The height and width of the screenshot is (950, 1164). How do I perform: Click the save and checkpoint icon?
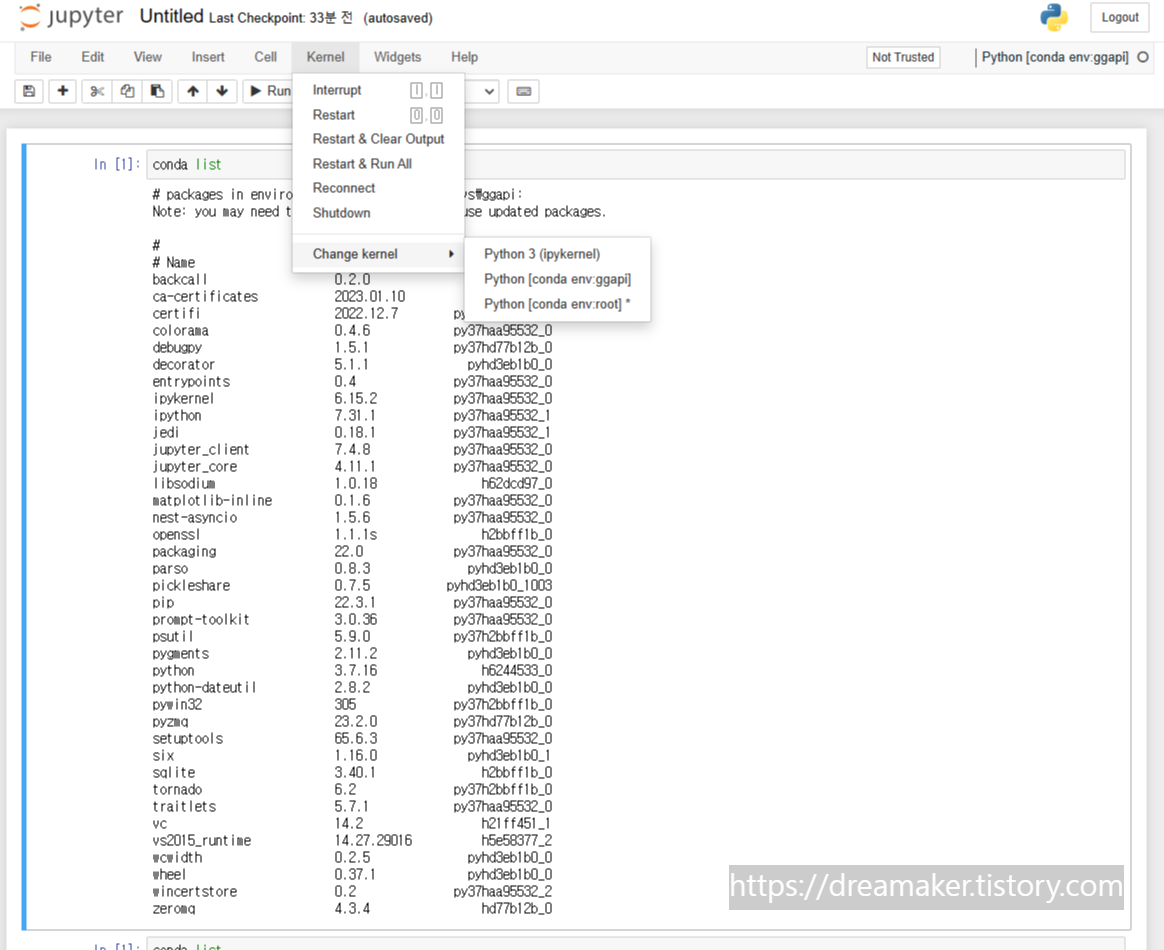pyautogui.click(x=29, y=91)
